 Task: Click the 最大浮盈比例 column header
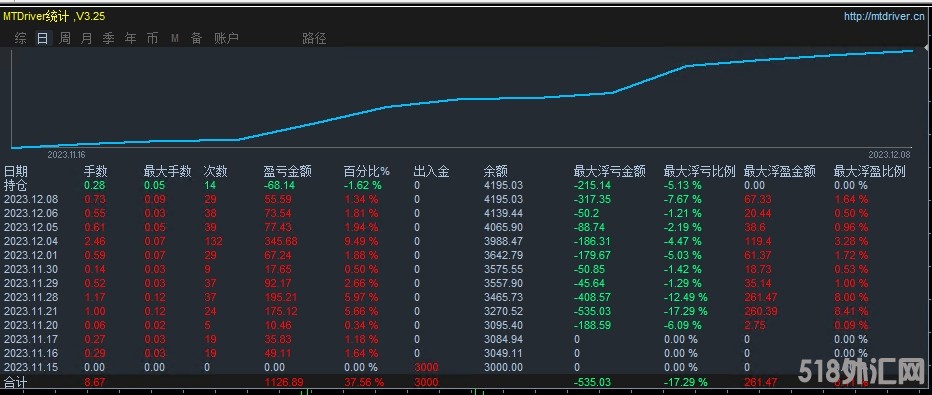(x=870, y=172)
